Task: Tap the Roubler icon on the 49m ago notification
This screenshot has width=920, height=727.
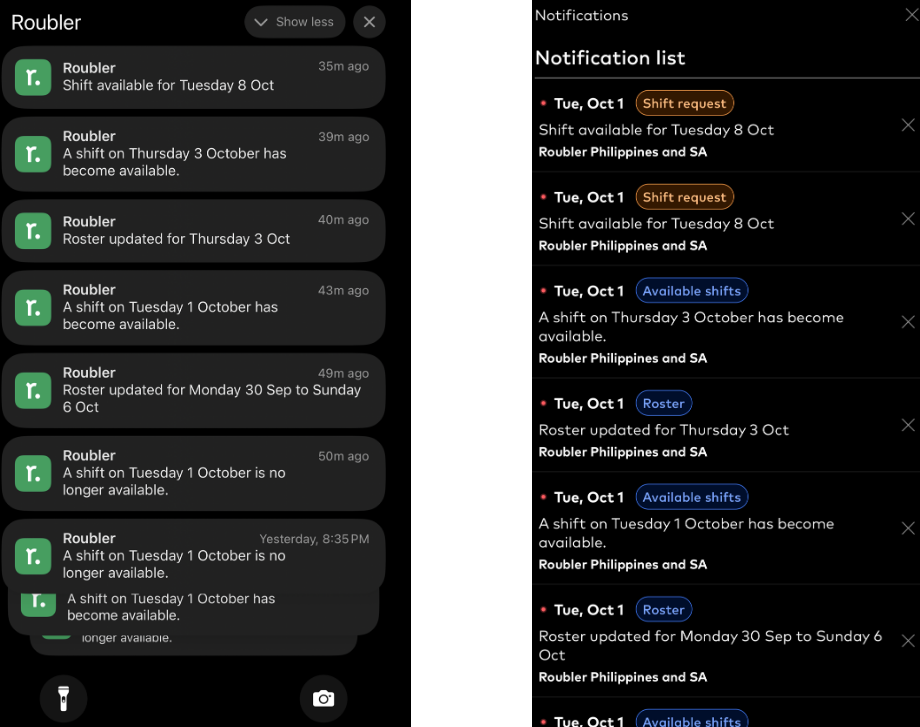Action: [33, 390]
